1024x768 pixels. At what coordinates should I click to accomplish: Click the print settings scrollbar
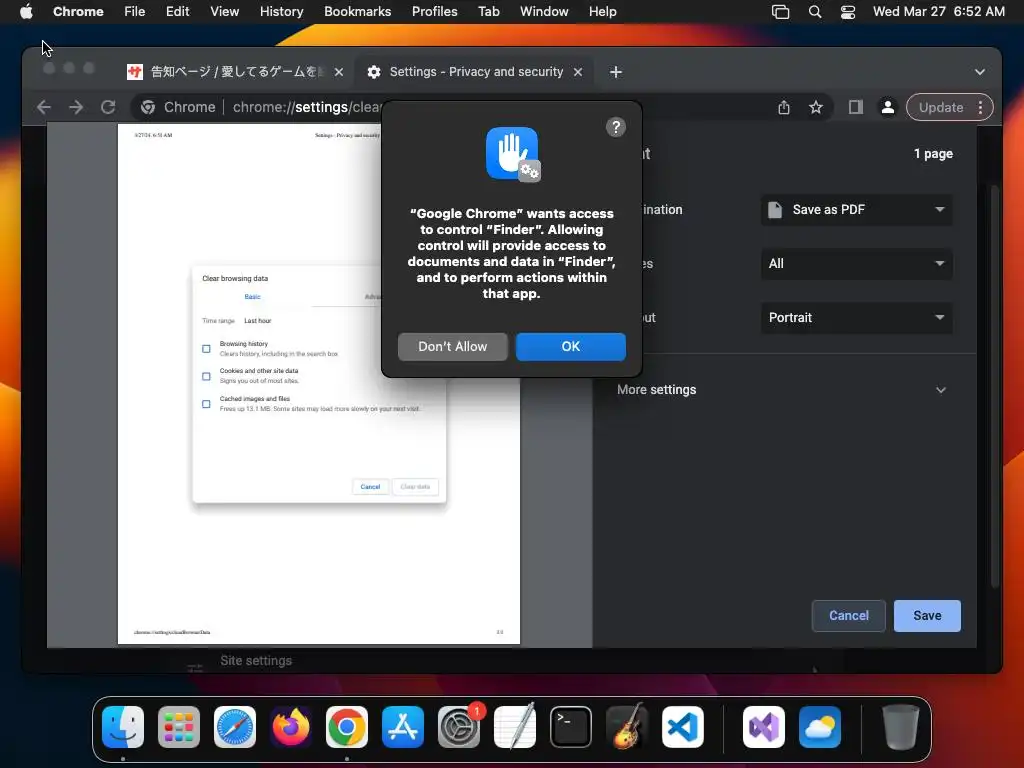(995, 387)
